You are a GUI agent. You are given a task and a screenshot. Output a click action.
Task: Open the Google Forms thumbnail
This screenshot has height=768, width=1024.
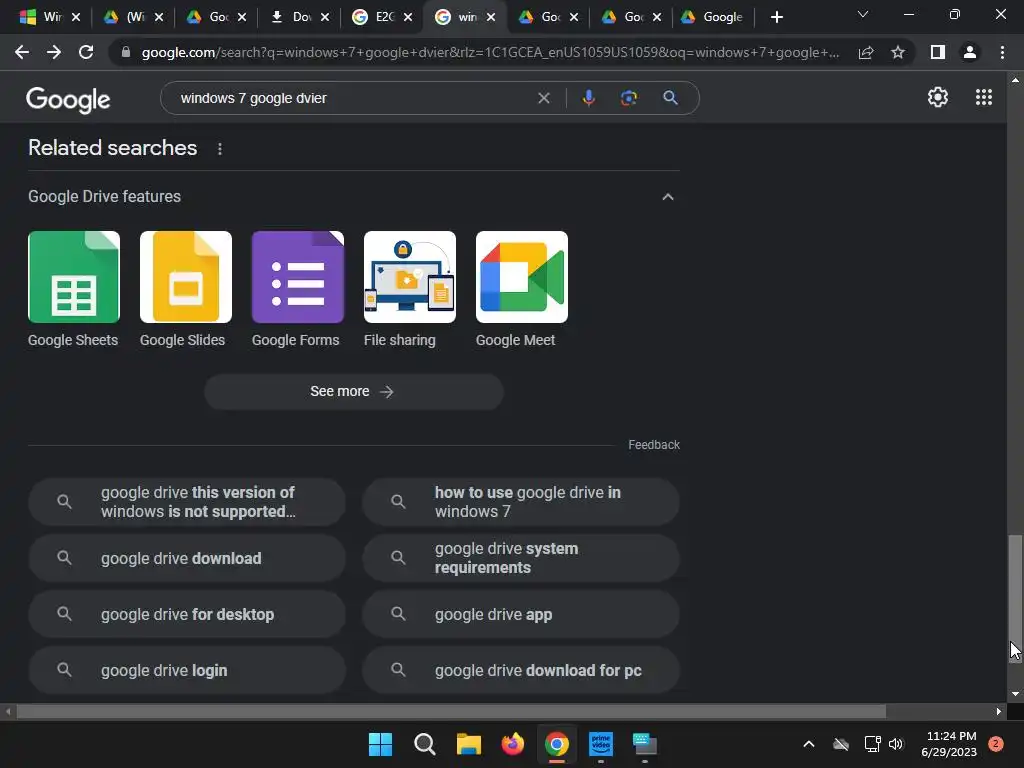tap(298, 277)
